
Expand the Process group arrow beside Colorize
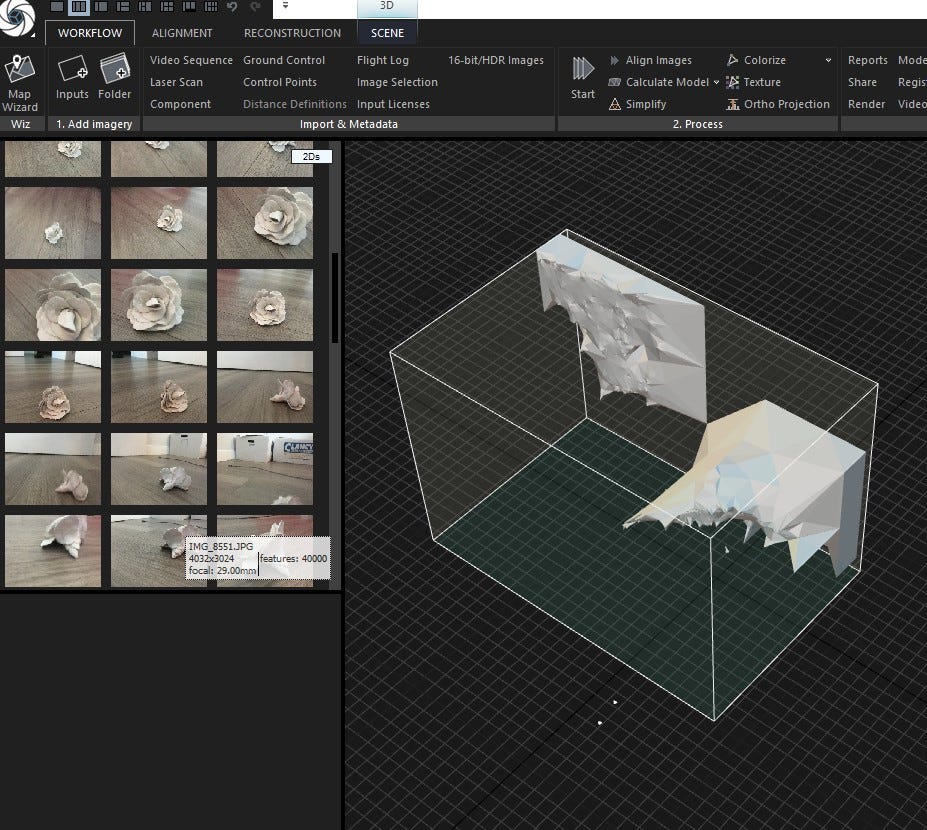pos(828,60)
